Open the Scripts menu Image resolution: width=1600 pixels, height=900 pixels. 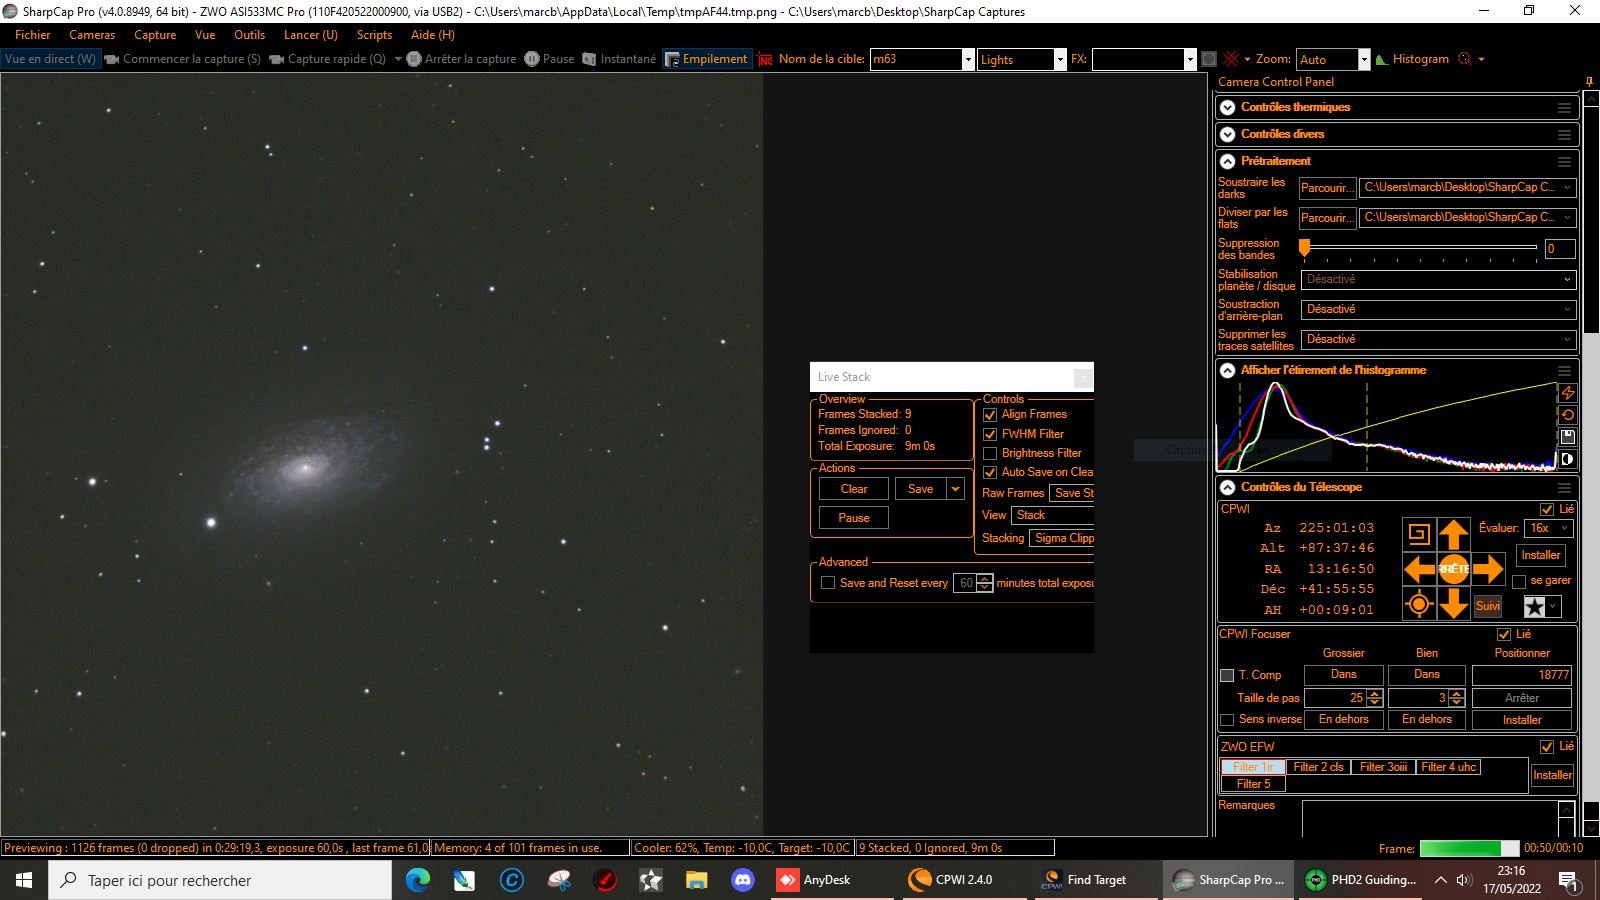point(374,35)
